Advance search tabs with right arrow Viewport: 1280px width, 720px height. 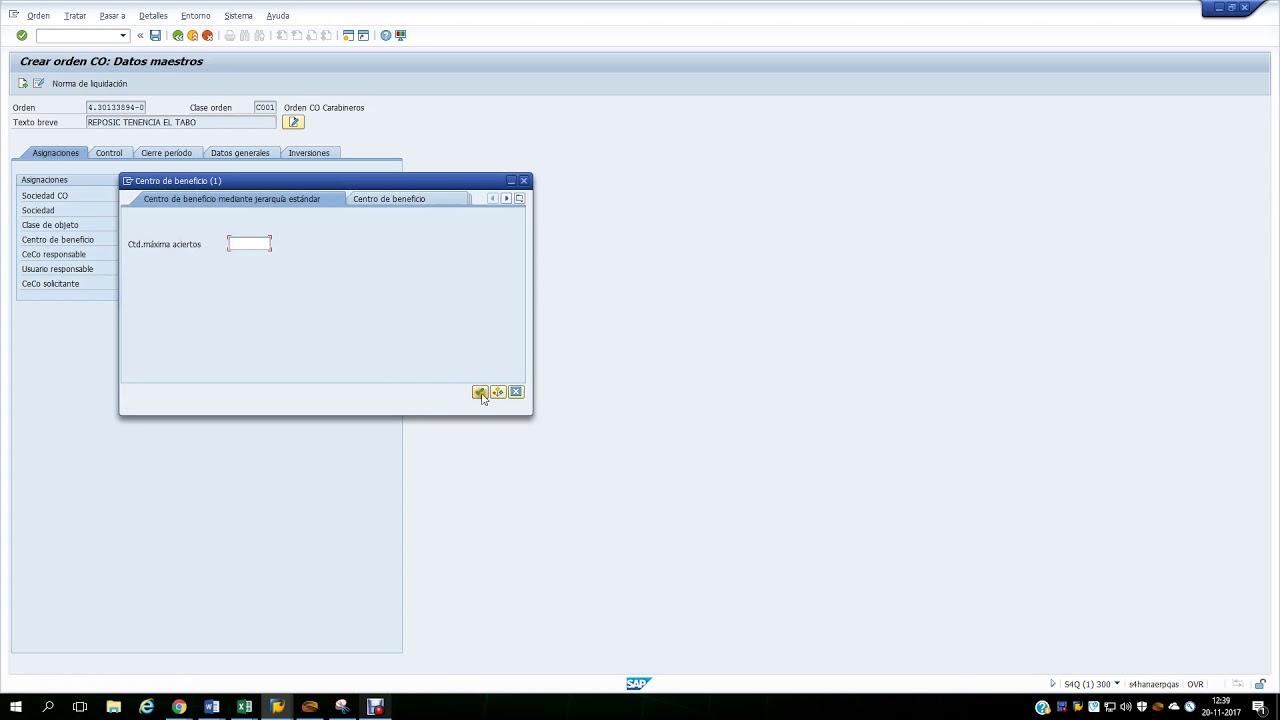pyautogui.click(x=506, y=199)
